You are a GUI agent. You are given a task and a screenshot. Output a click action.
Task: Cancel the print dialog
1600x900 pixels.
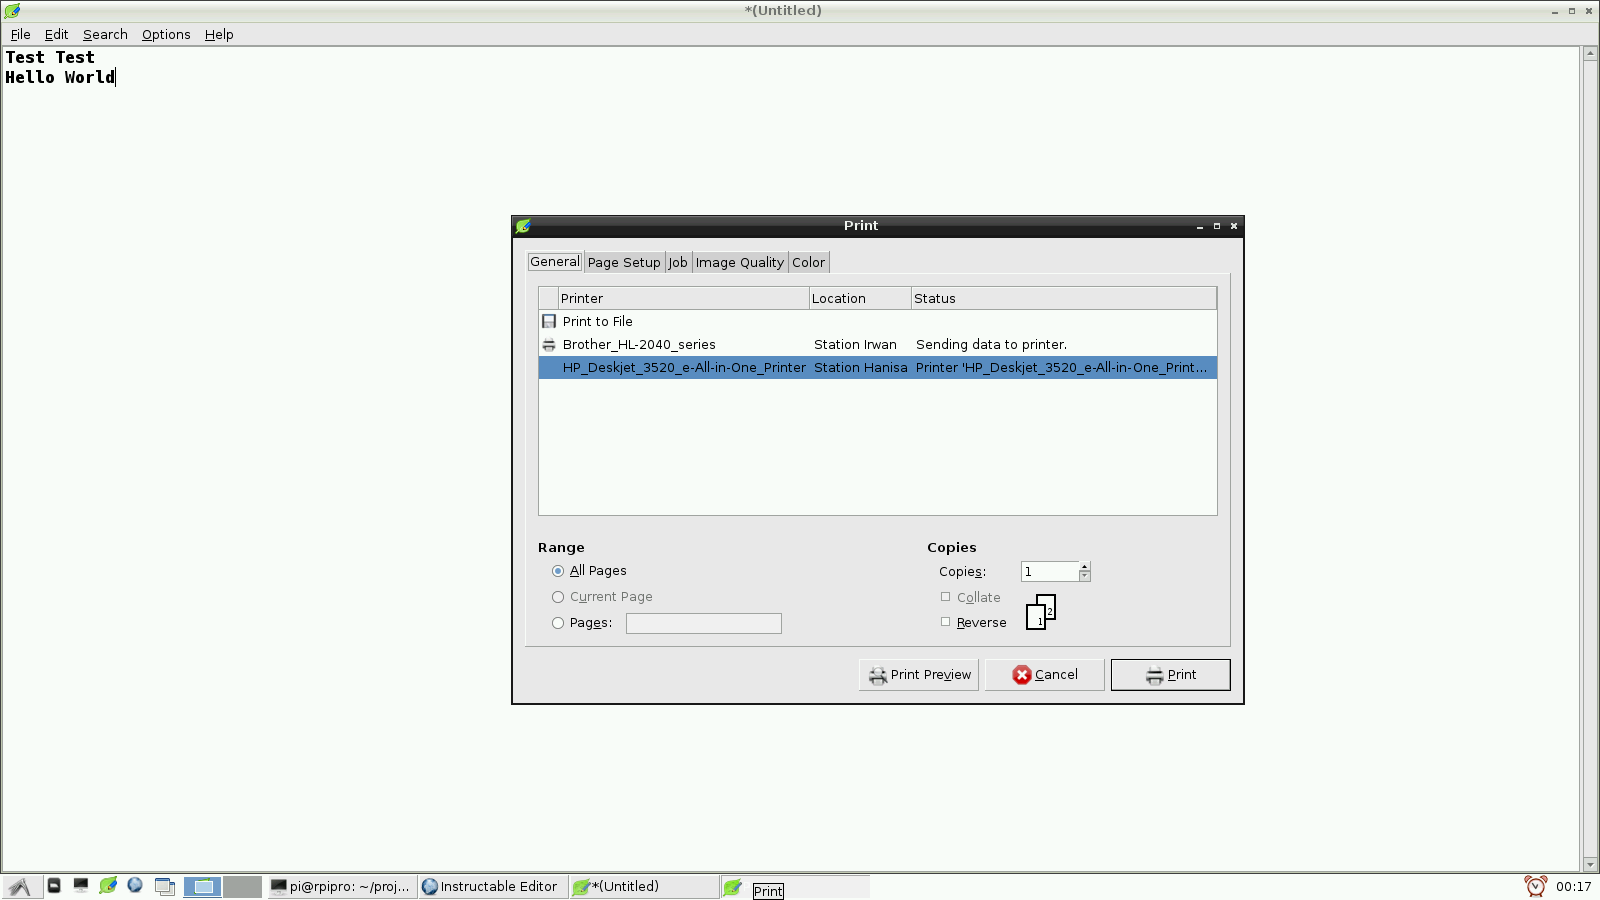click(x=1044, y=674)
